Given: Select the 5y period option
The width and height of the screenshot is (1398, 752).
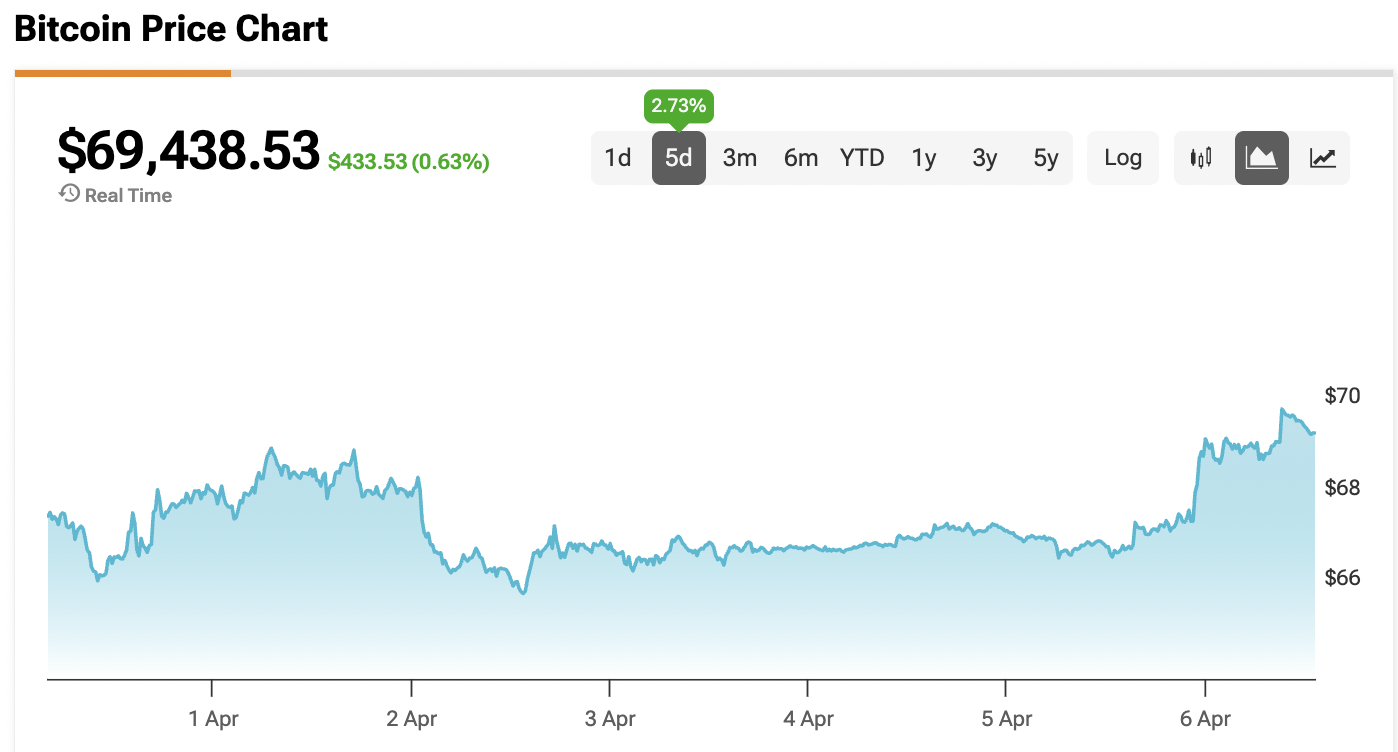Looking at the screenshot, I should point(1045,157).
